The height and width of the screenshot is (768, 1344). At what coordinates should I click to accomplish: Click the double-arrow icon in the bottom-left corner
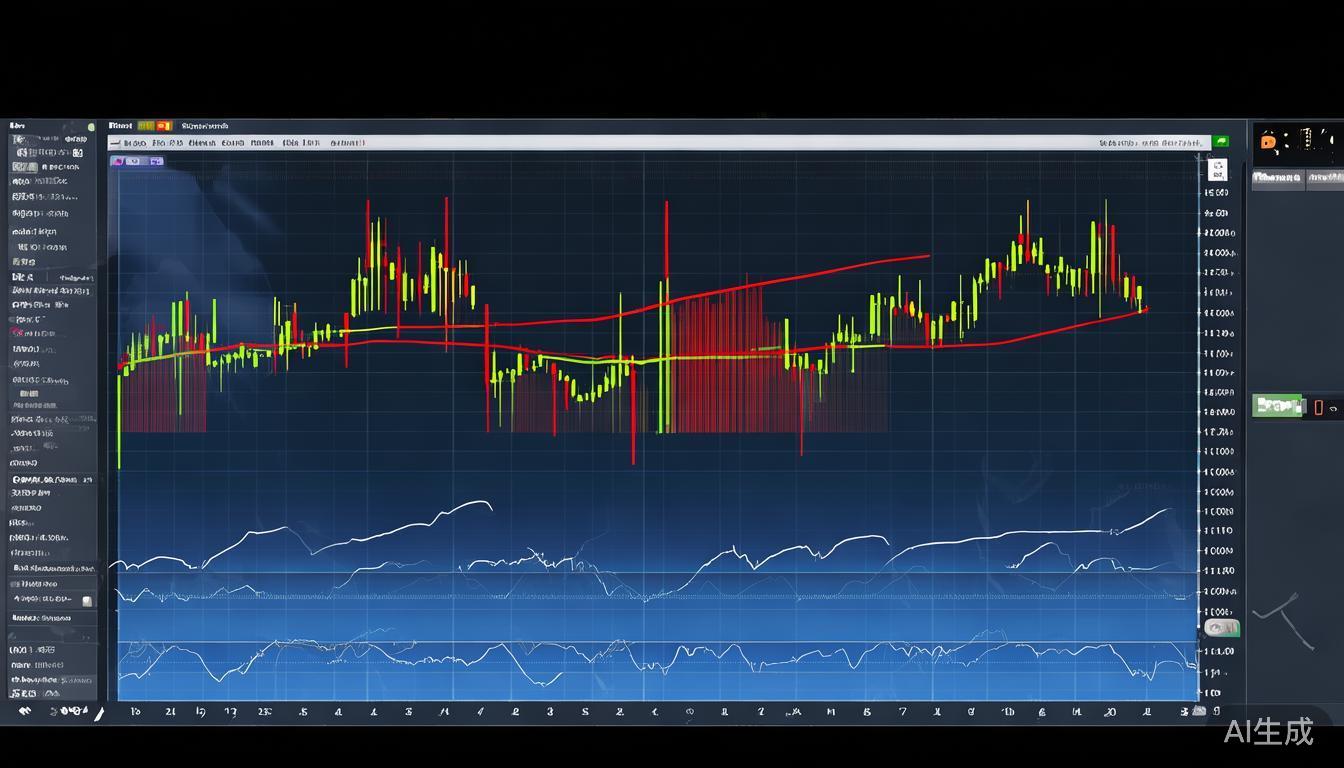point(25,711)
